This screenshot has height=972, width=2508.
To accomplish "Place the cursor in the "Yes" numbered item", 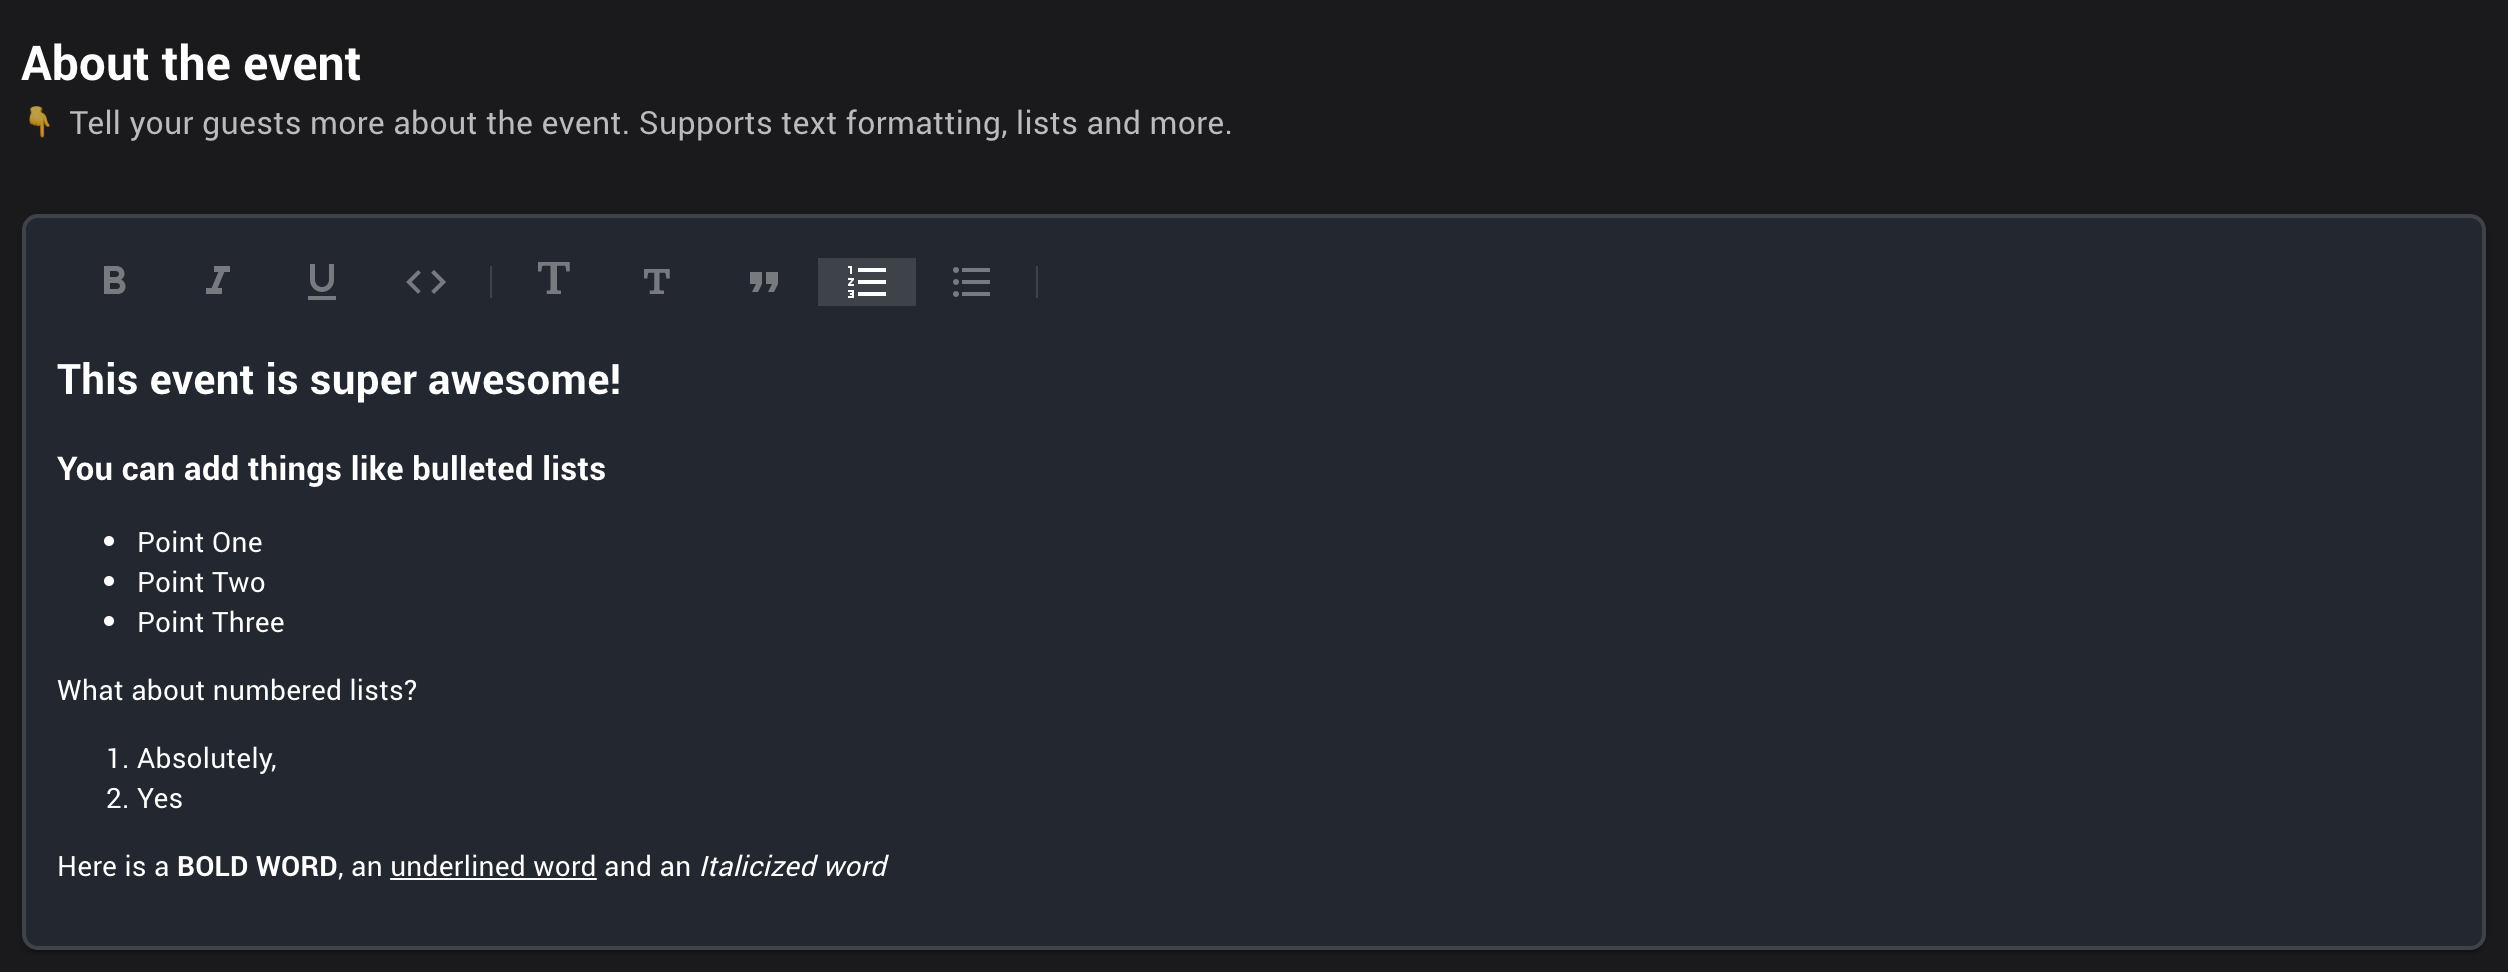I will tap(160, 798).
